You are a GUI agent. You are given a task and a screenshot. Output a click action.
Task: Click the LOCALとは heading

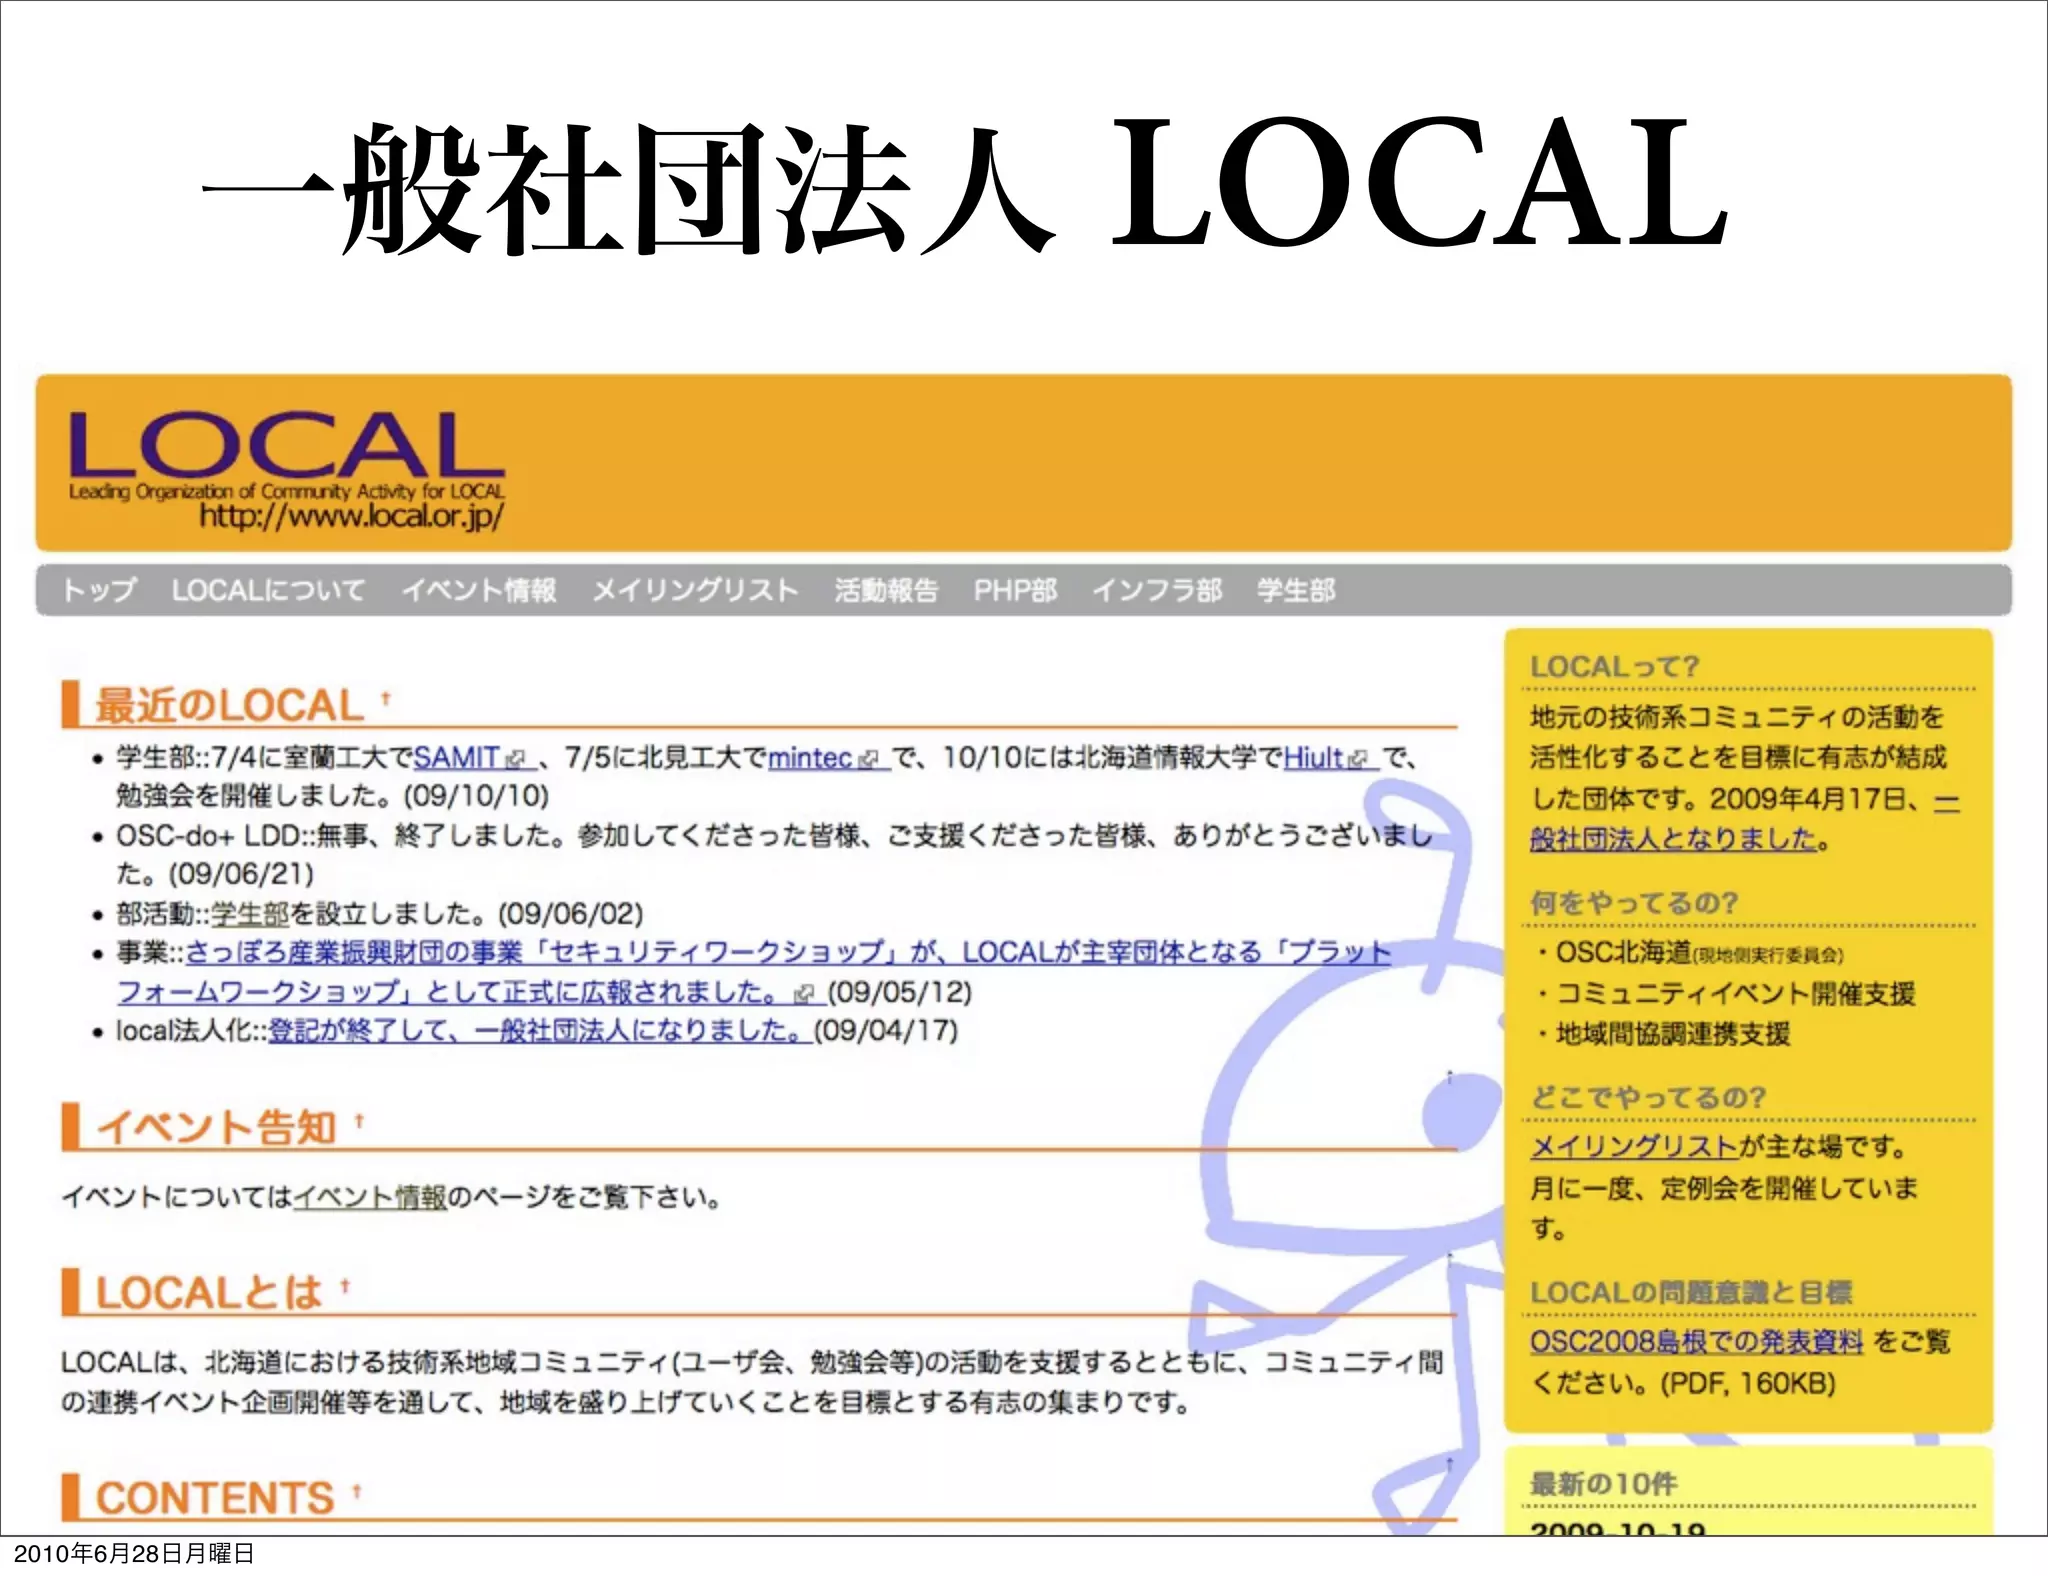click(208, 1293)
